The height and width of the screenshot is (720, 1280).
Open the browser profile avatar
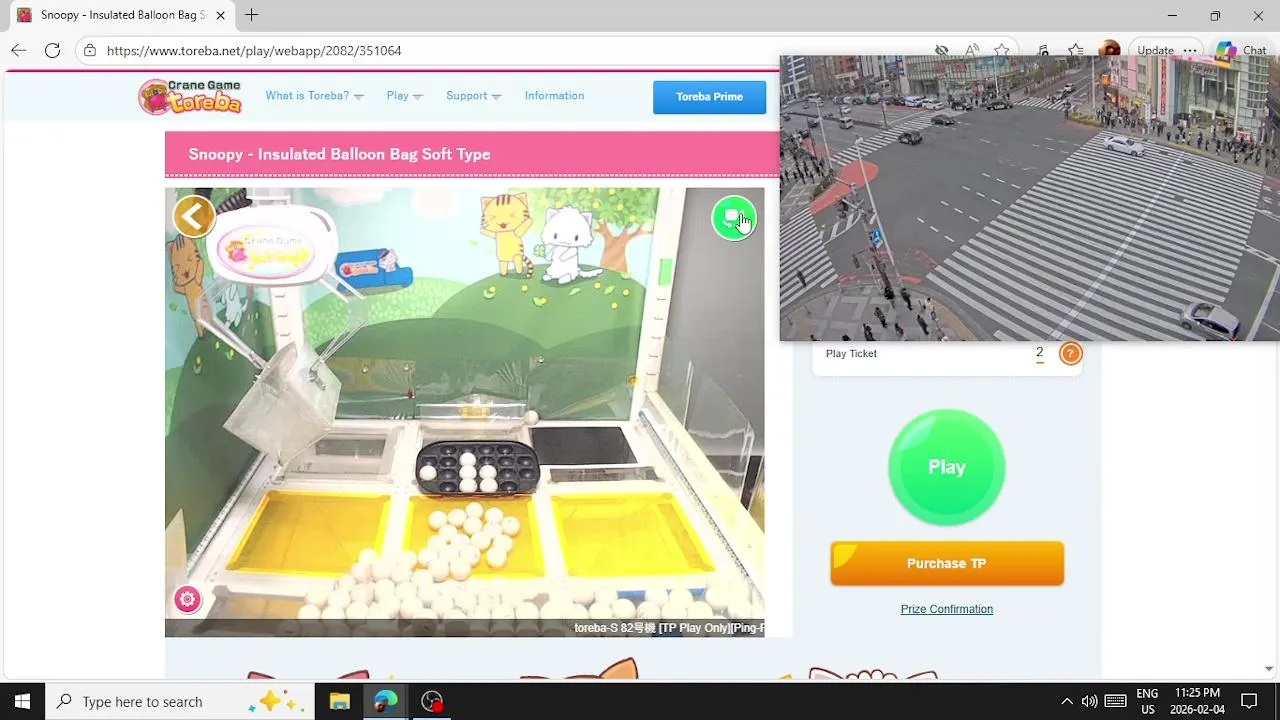tap(1109, 50)
